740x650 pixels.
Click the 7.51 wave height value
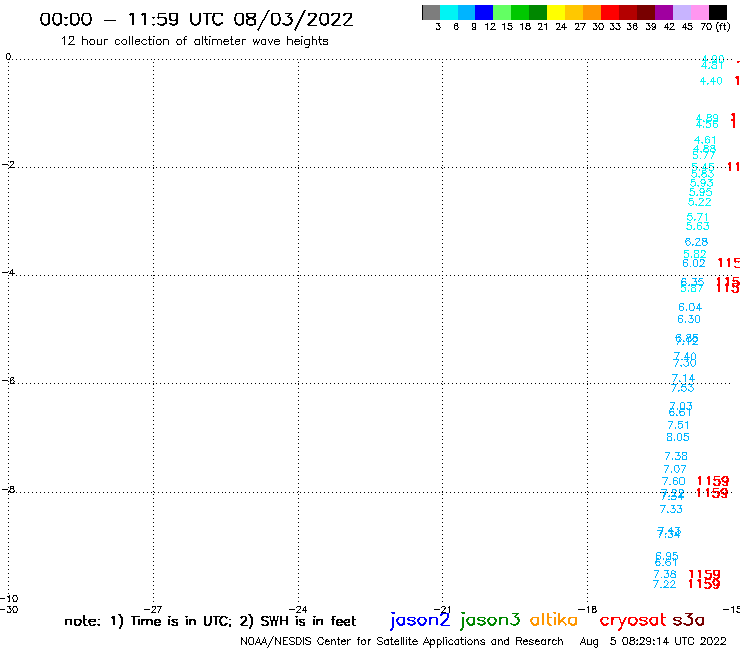click(678, 425)
